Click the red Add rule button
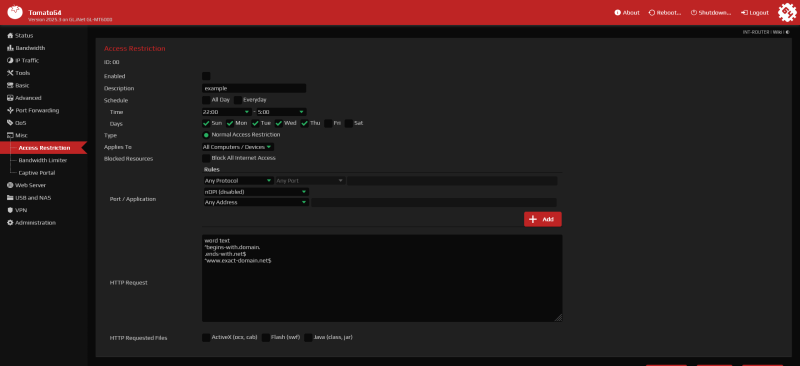Viewport: 800px width, 366px height. tap(543, 219)
